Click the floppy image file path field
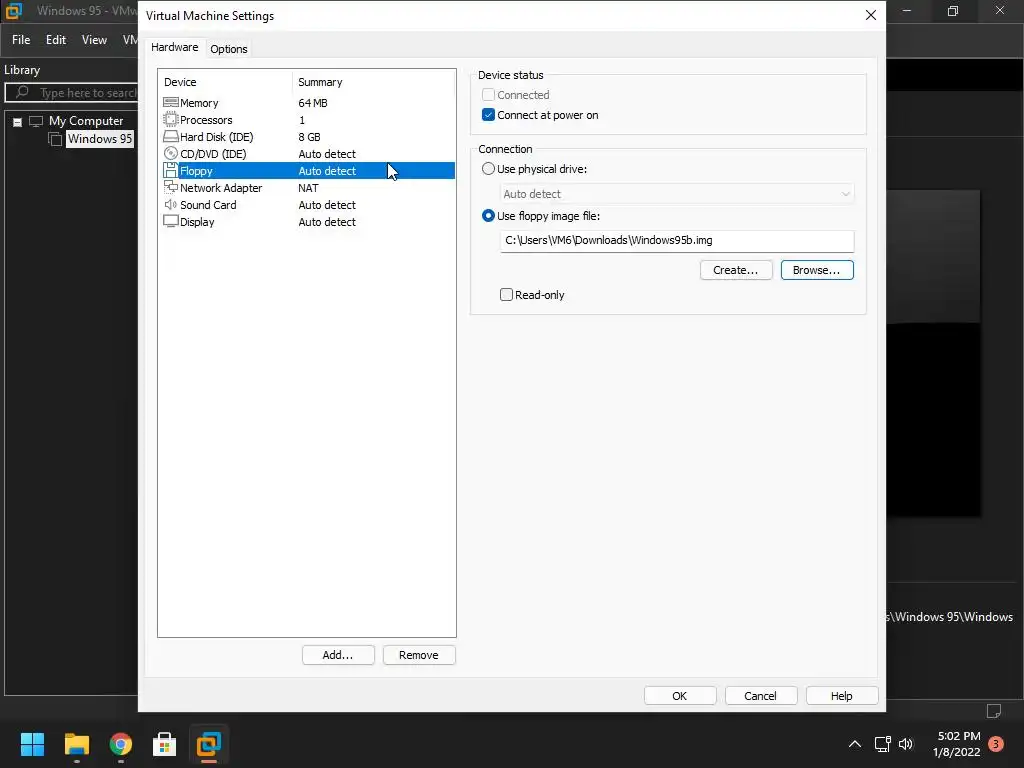The width and height of the screenshot is (1024, 768). point(677,240)
